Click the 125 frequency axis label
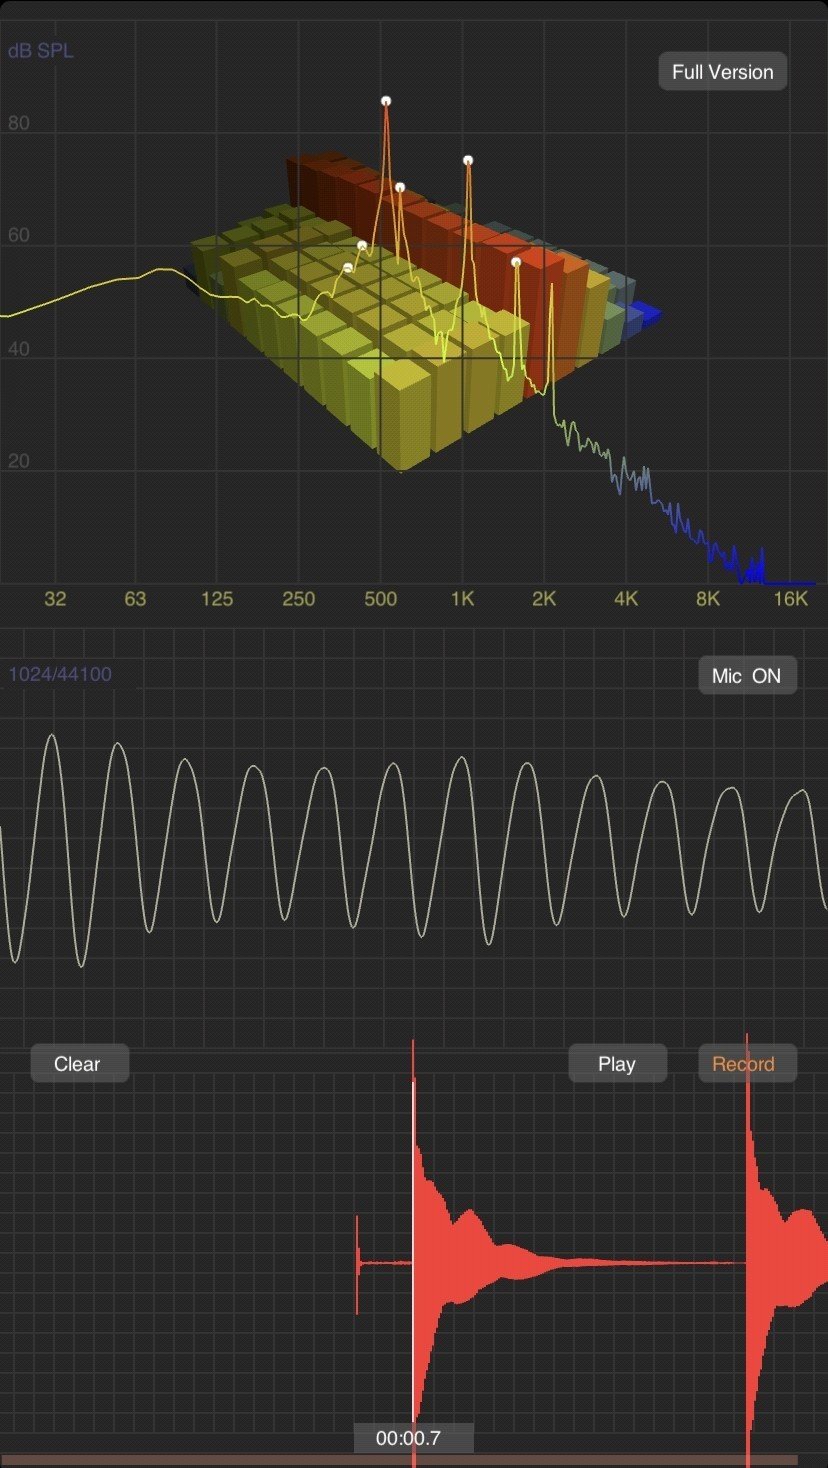This screenshot has width=828, height=1468. pos(217,599)
